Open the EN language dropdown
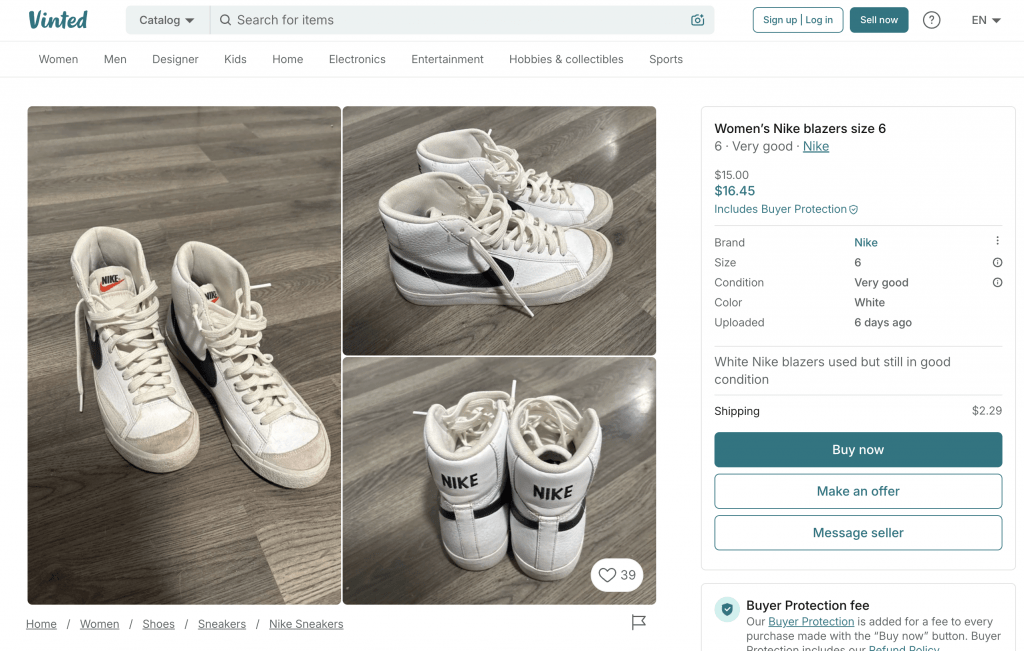This screenshot has width=1024, height=651. pos(985,20)
